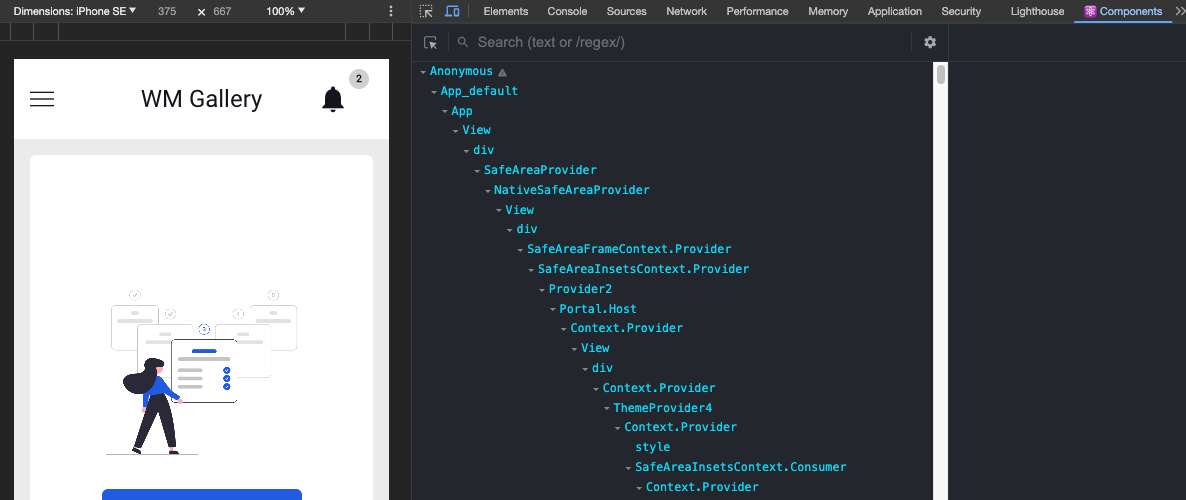1186x500 pixels.
Task: Click the notification bell icon
Action: point(333,99)
